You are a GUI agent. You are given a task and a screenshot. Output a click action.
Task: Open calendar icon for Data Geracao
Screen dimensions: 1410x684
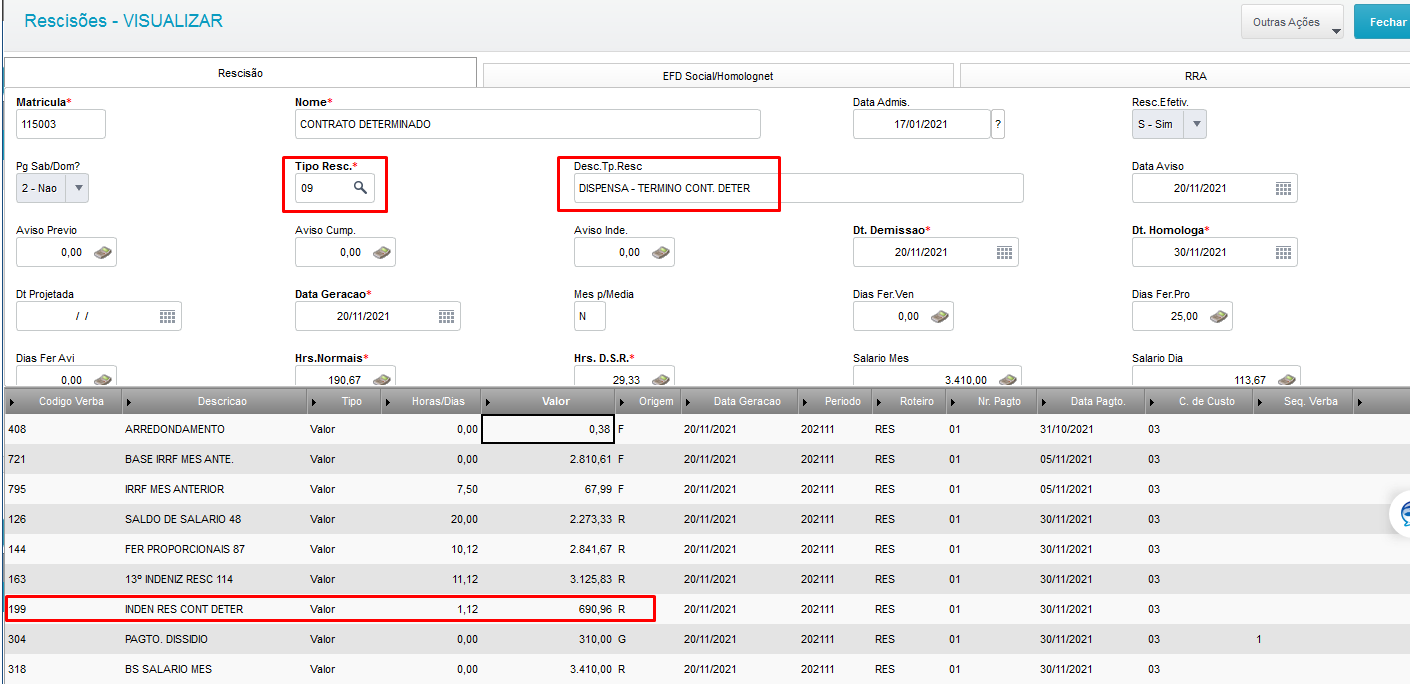pyautogui.click(x=447, y=316)
